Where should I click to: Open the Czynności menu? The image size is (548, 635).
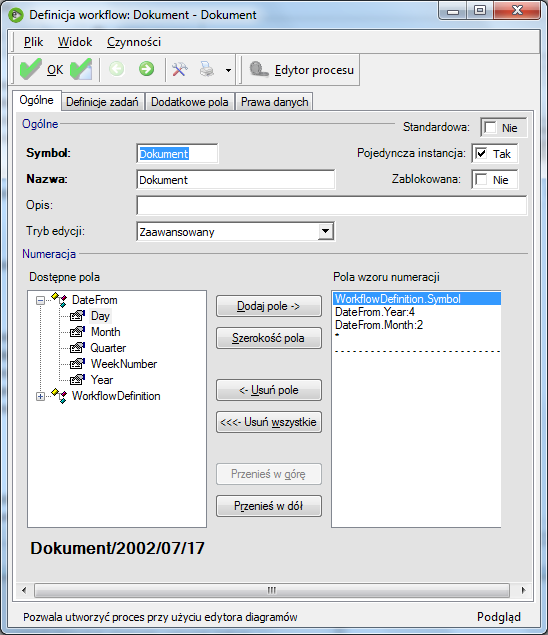(134, 42)
